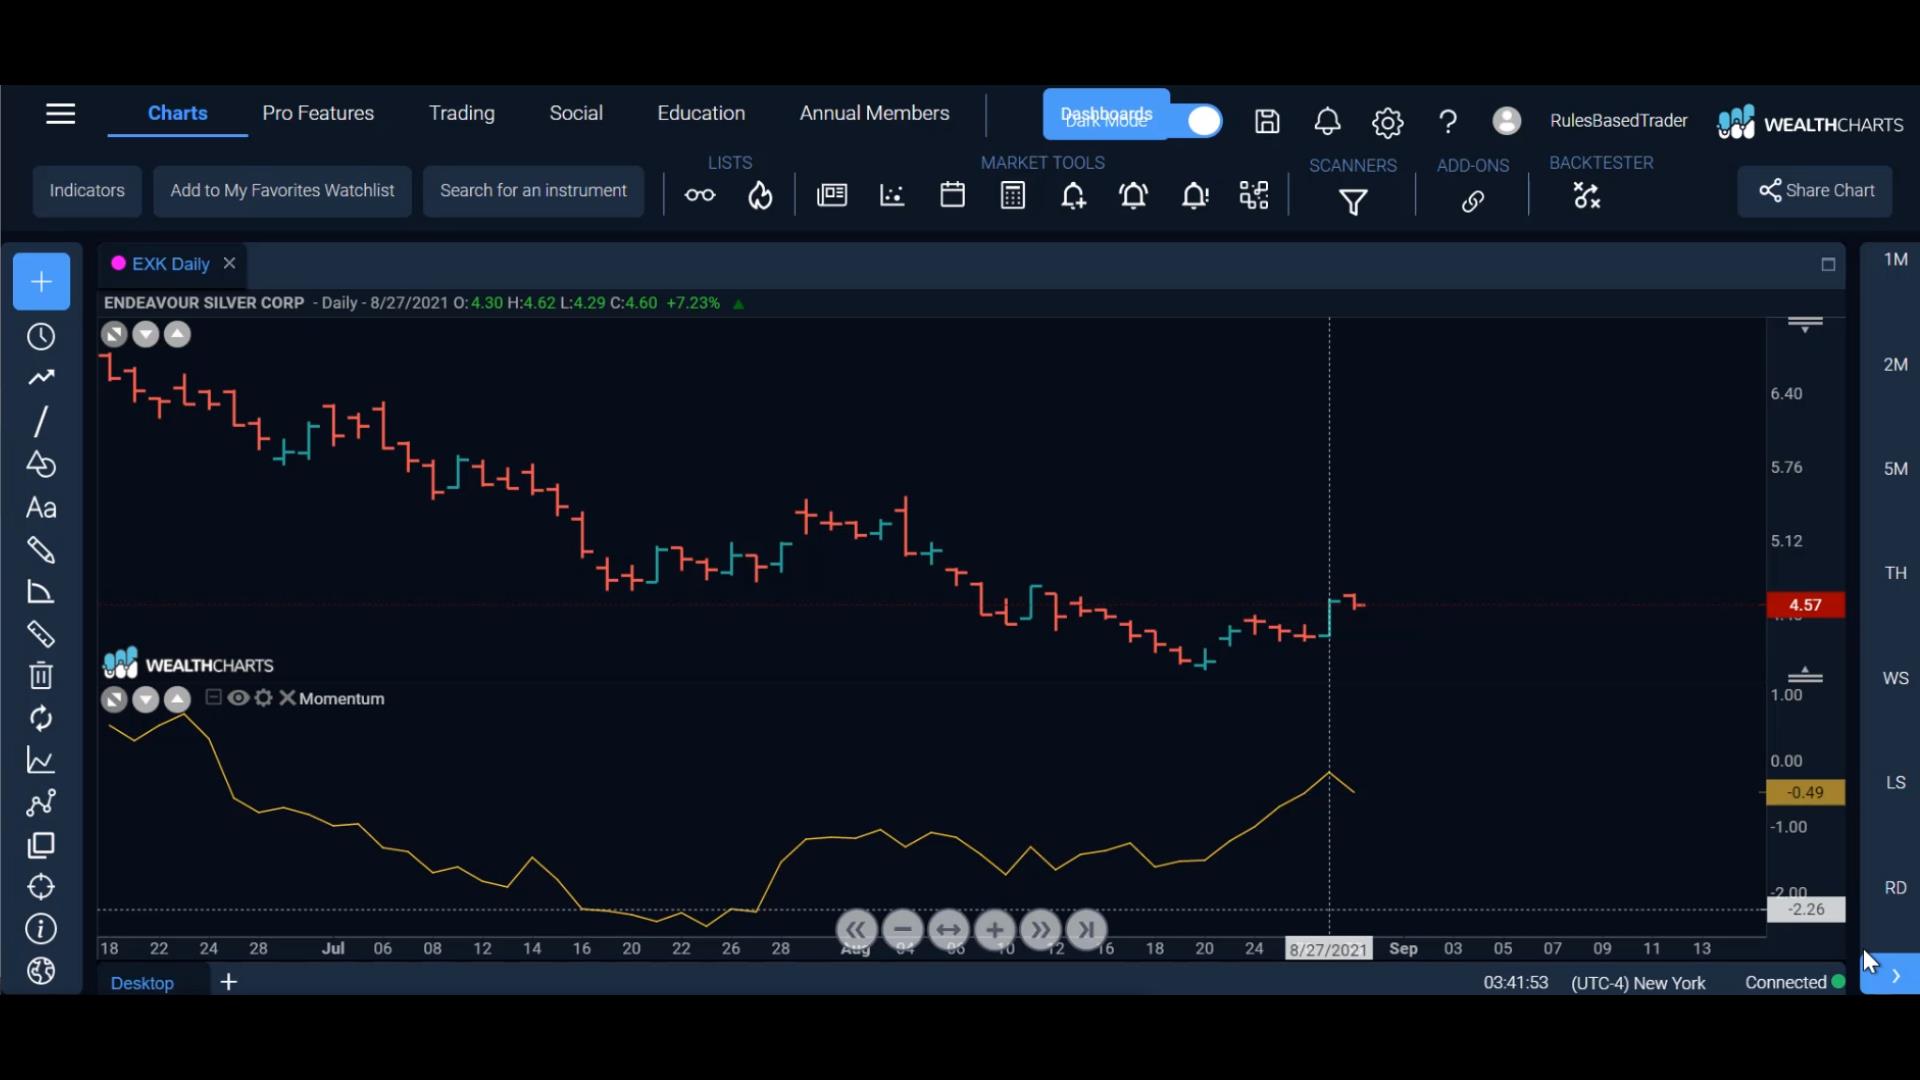
Task: Open the Scanners filter funnel
Action: tap(1353, 202)
